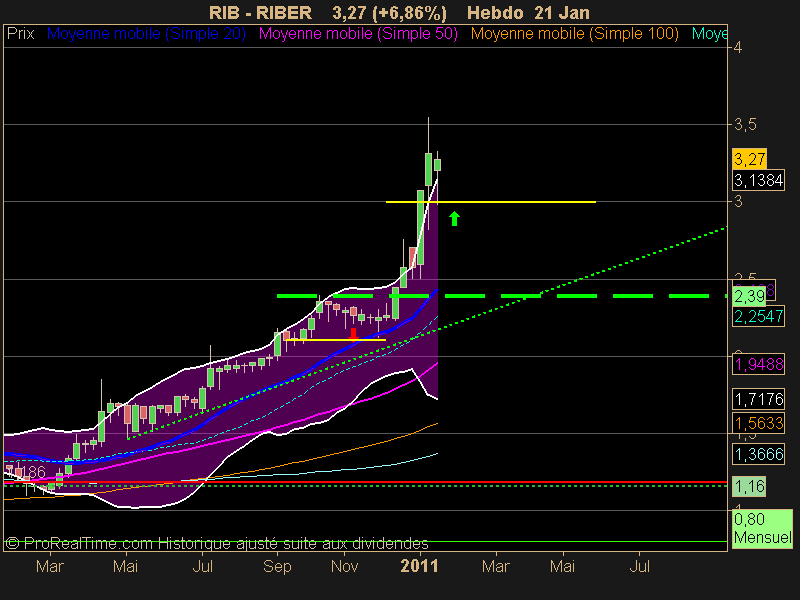Click the green up arrow marker
Image resolution: width=800 pixels, height=600 pixels.
(x=454, y=218)
